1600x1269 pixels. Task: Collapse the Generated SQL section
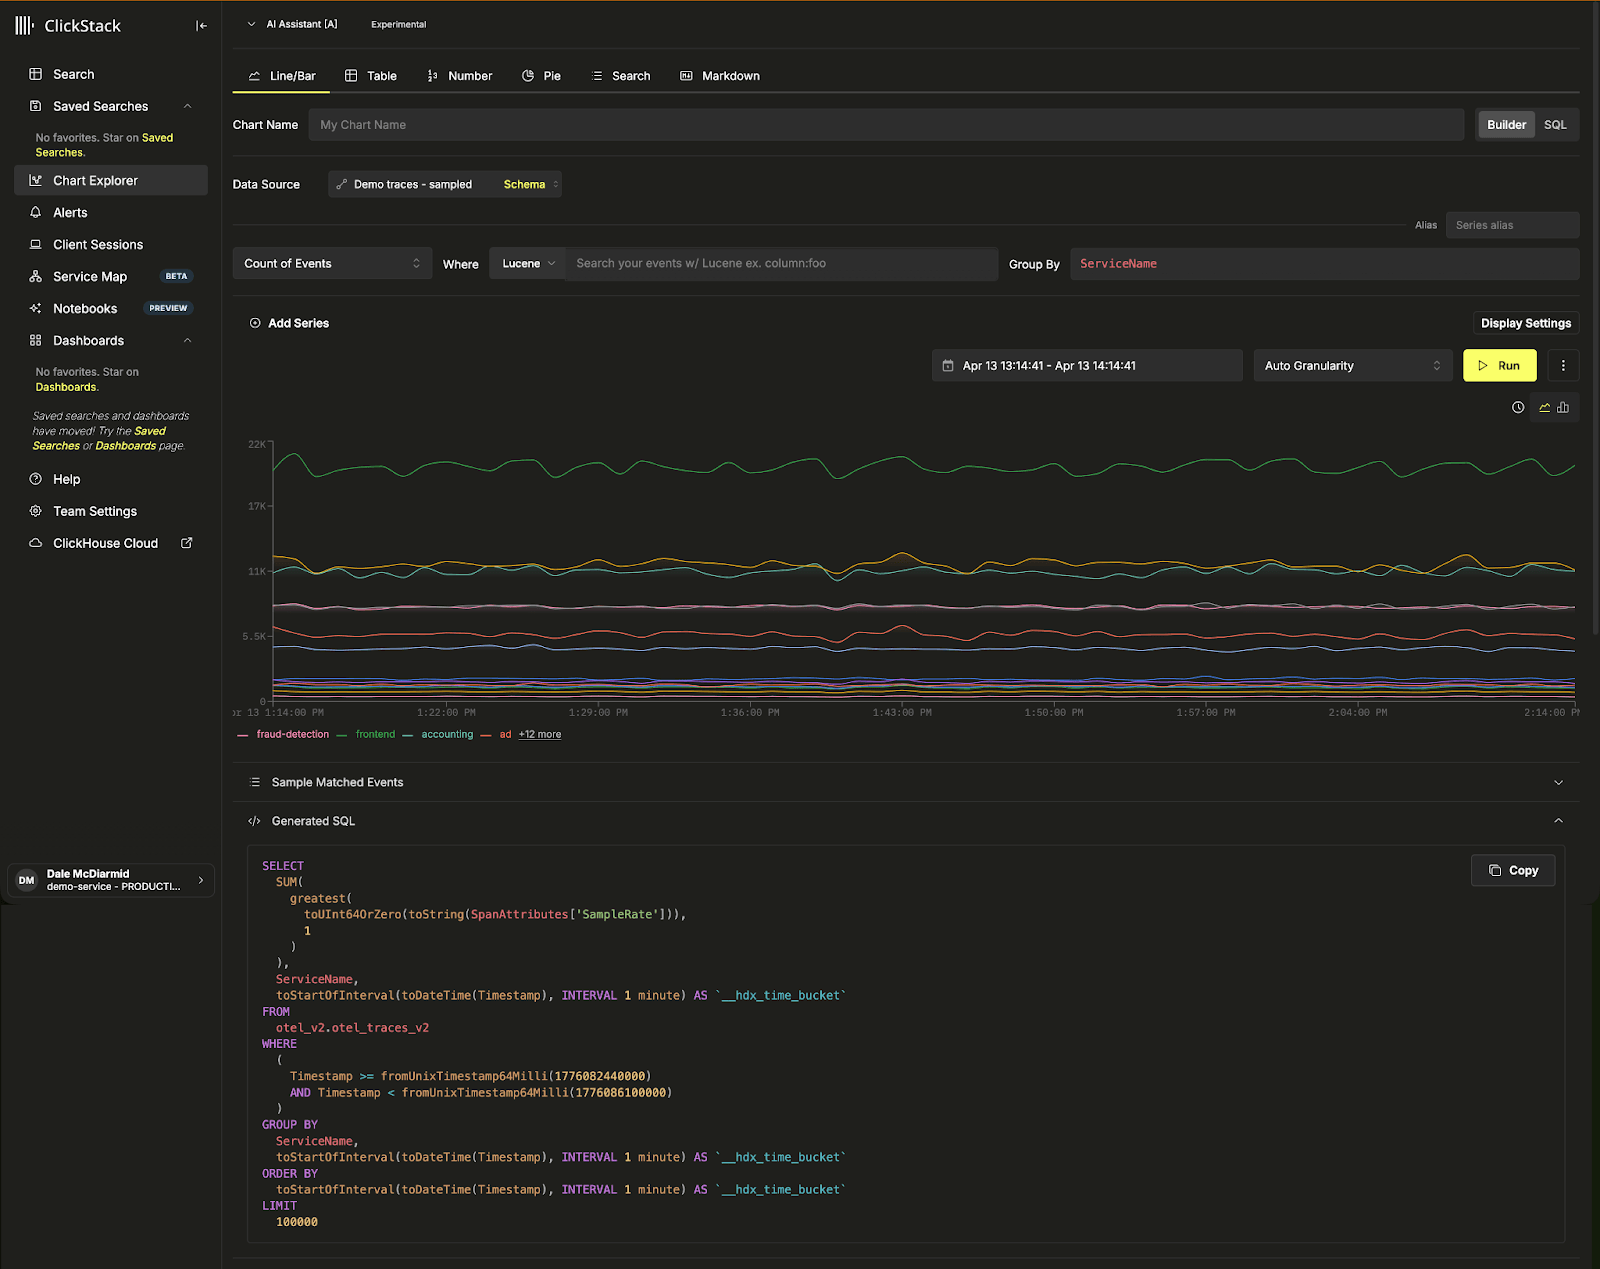click(1558, 820)
